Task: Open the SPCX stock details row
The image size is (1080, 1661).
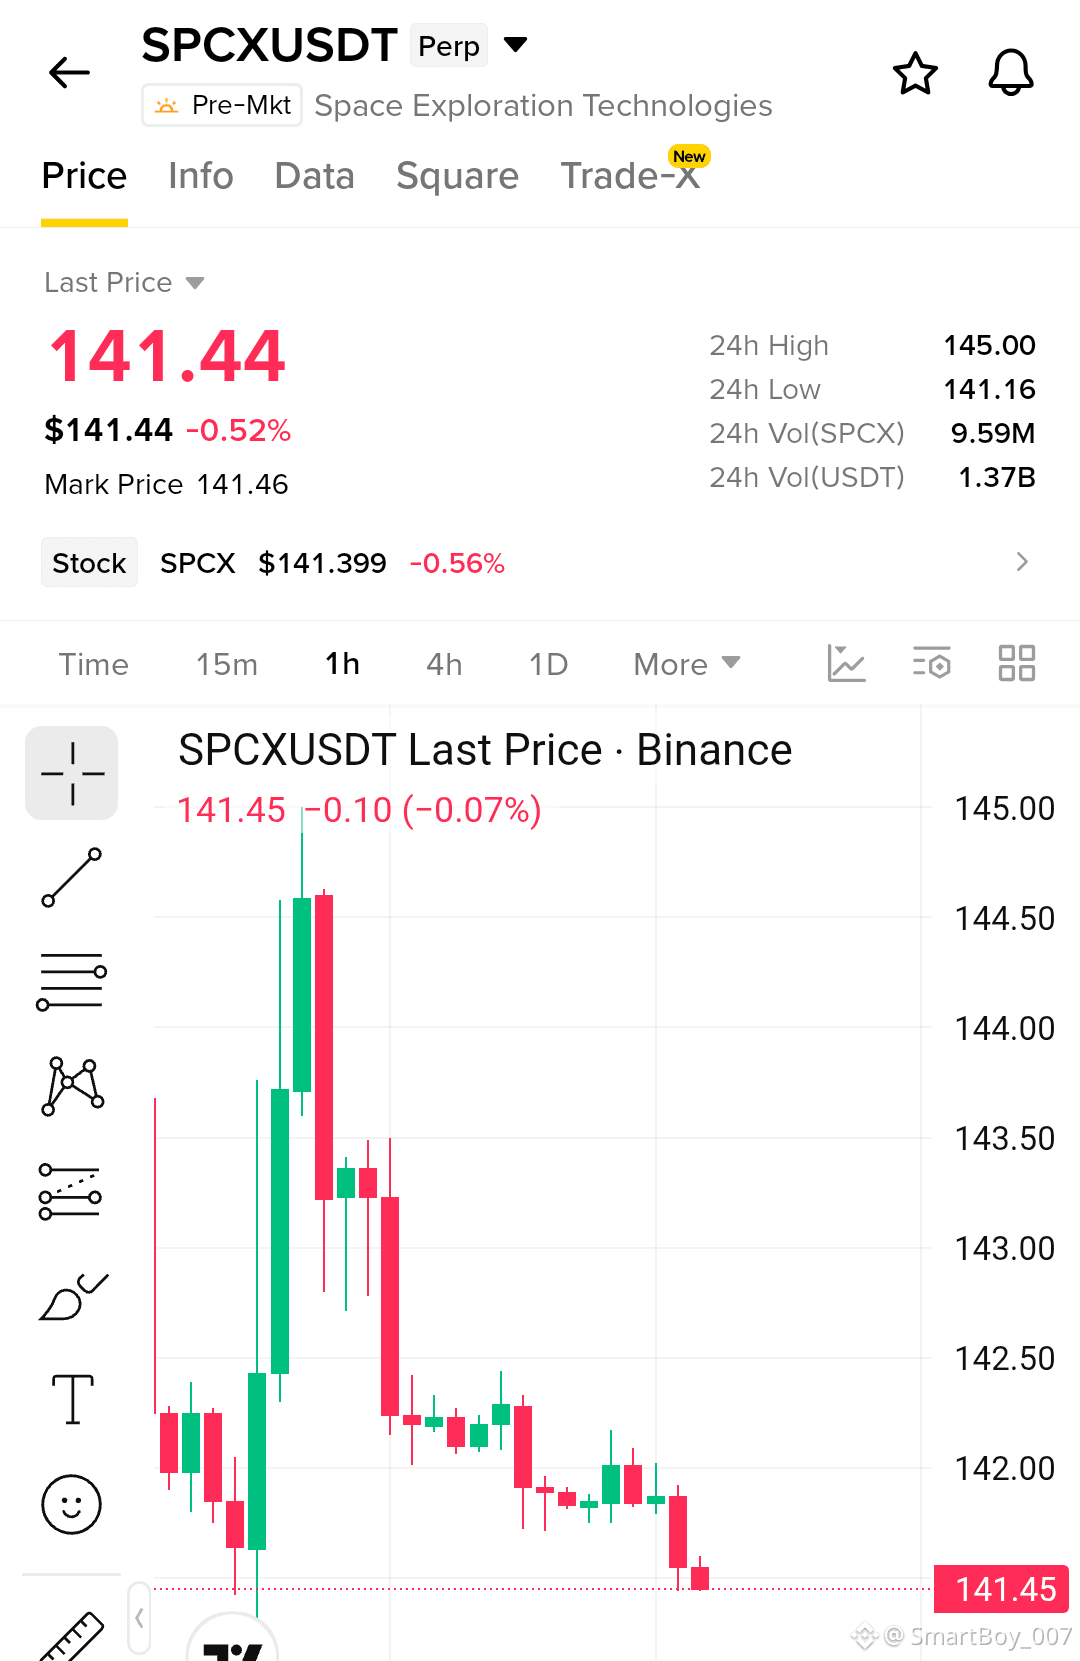Action: click(540, 562)
